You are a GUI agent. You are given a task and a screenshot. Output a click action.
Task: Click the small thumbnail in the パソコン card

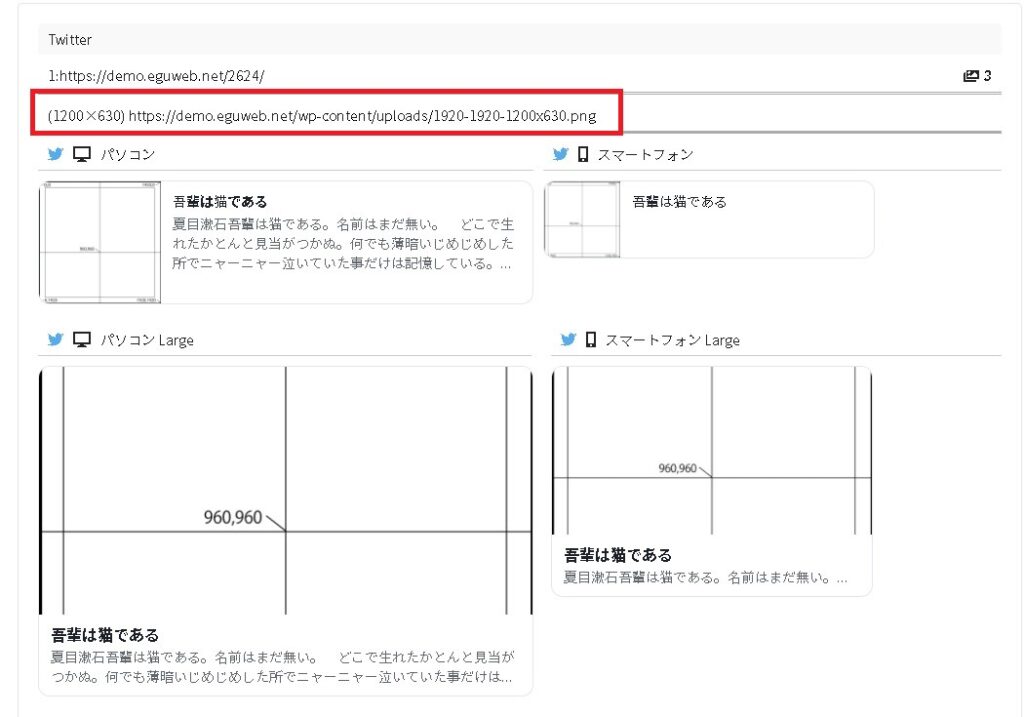pyautogui.click(x=100, y=242)
